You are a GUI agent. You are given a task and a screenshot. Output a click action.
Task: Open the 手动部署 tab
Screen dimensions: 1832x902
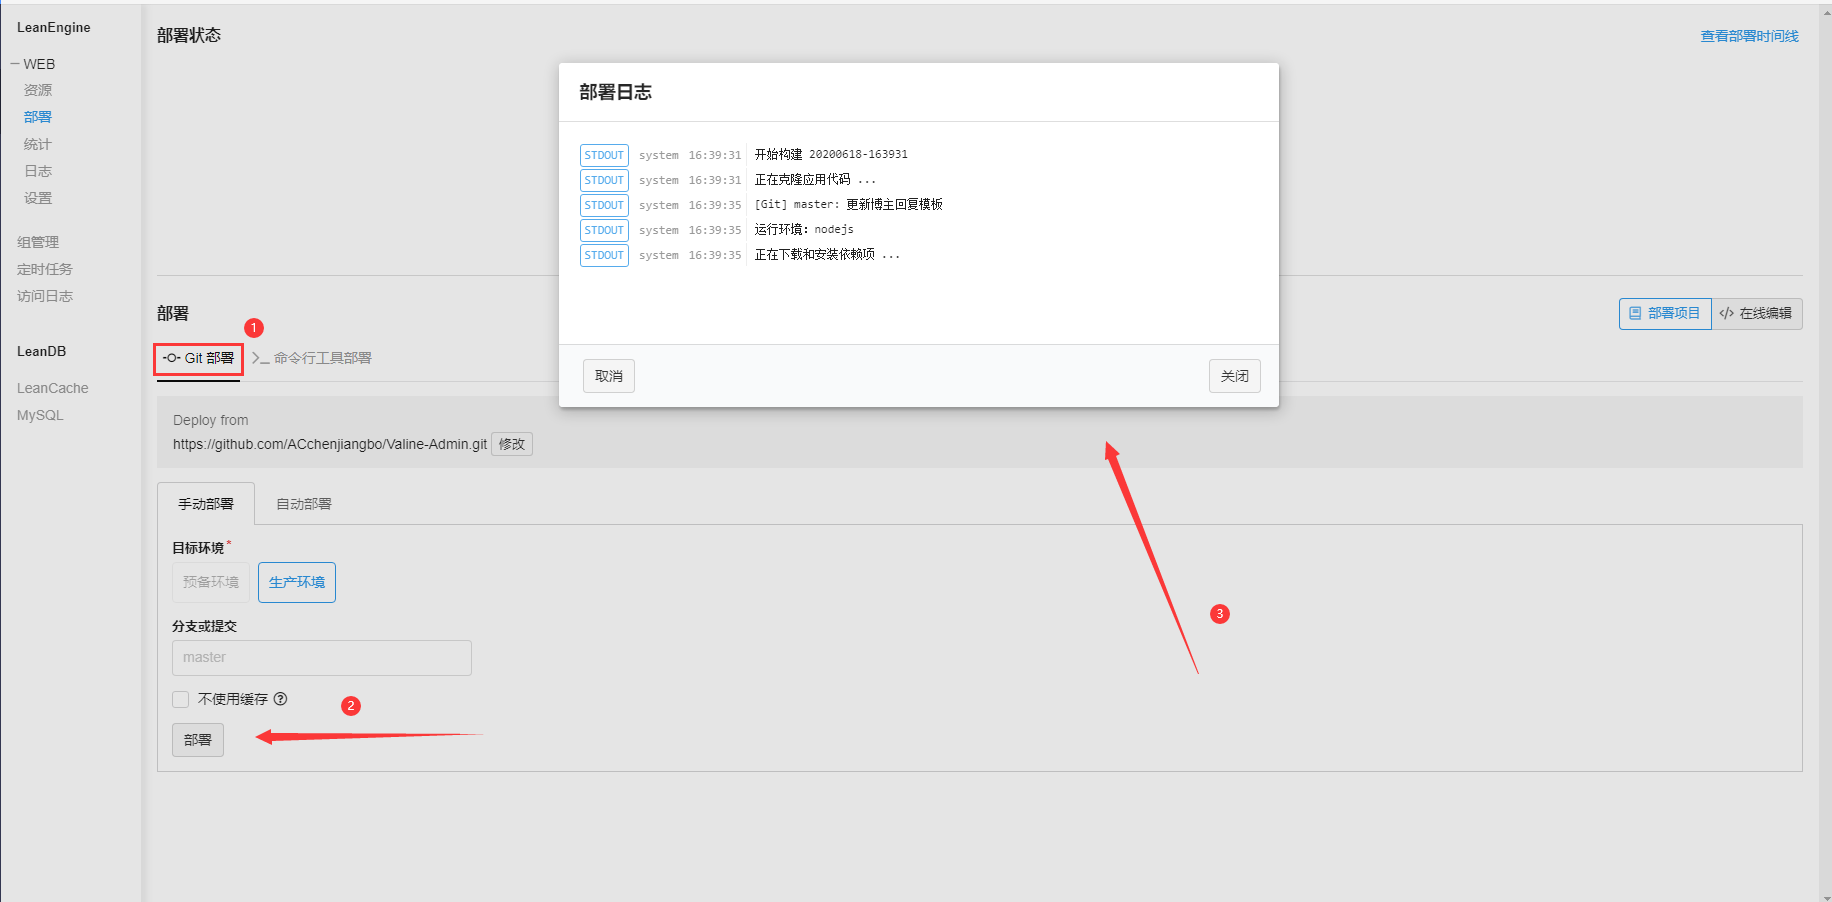click(x=206, y=504)
